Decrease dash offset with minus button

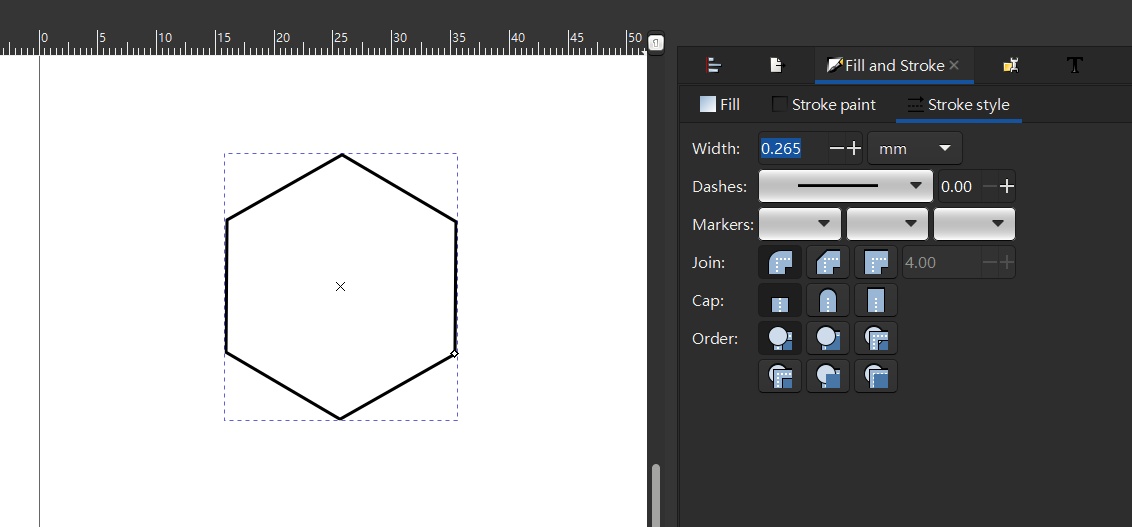pos(990,186)
